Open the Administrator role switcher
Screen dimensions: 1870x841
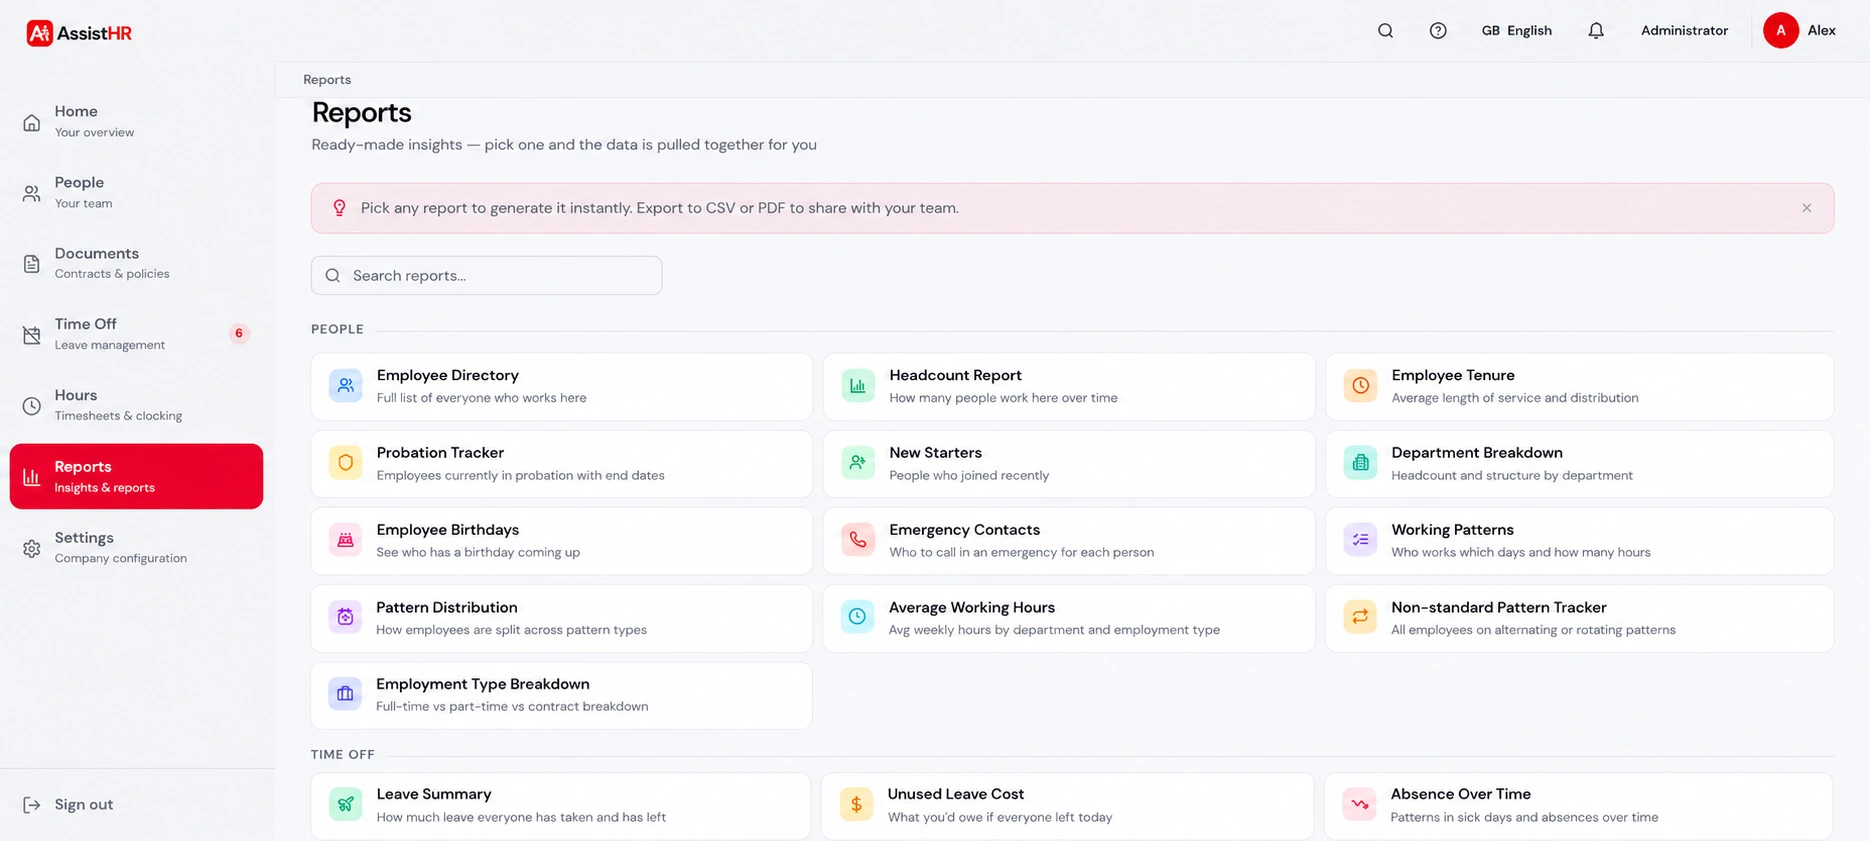(x=1684, y=31)
